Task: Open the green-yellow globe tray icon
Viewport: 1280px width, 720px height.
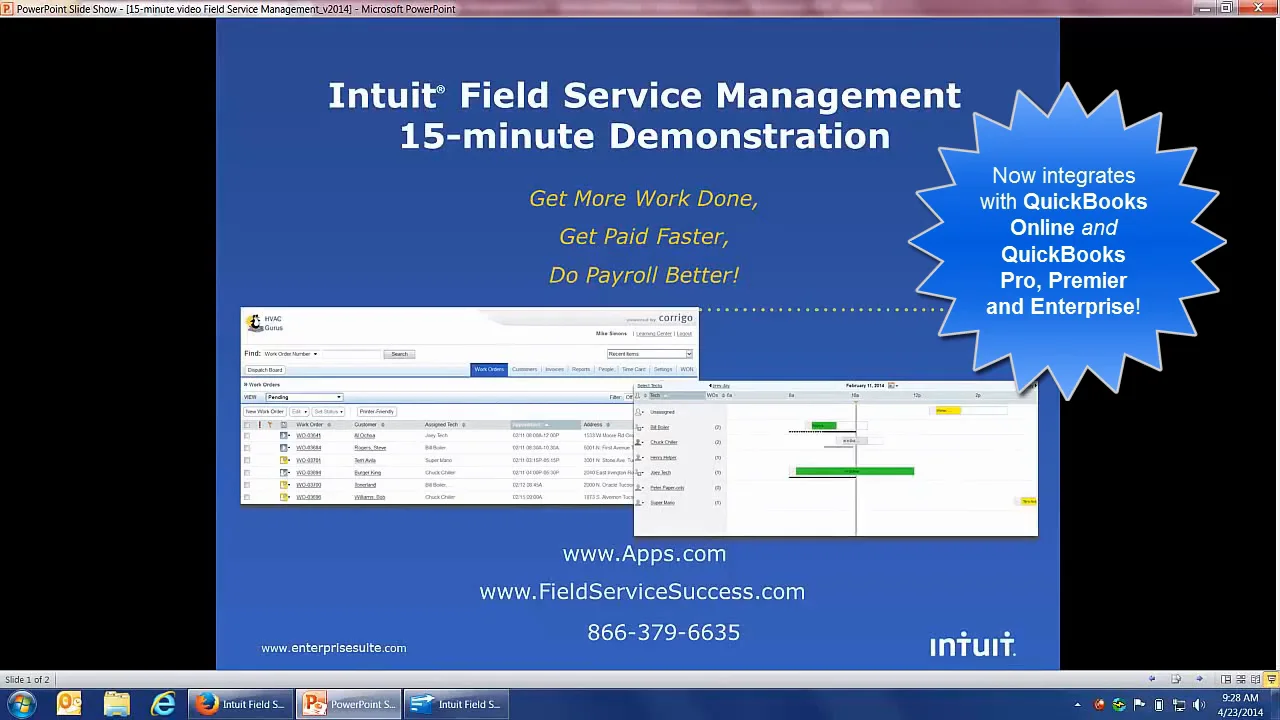Action: click(x=1119, y=705)
